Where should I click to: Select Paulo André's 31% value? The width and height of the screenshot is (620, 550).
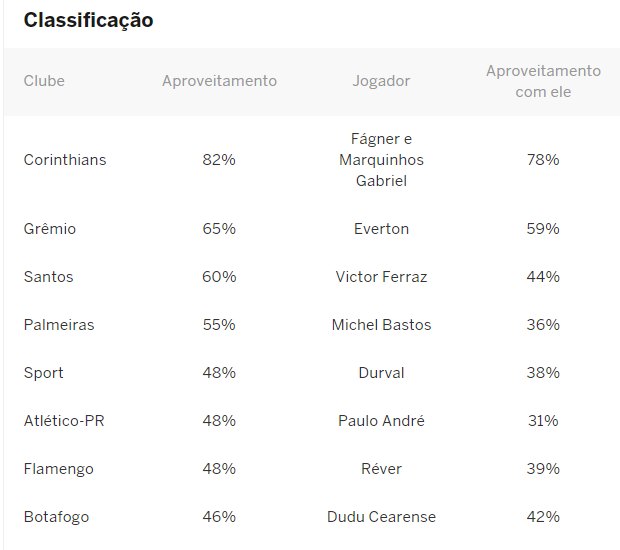pos(543,421)
